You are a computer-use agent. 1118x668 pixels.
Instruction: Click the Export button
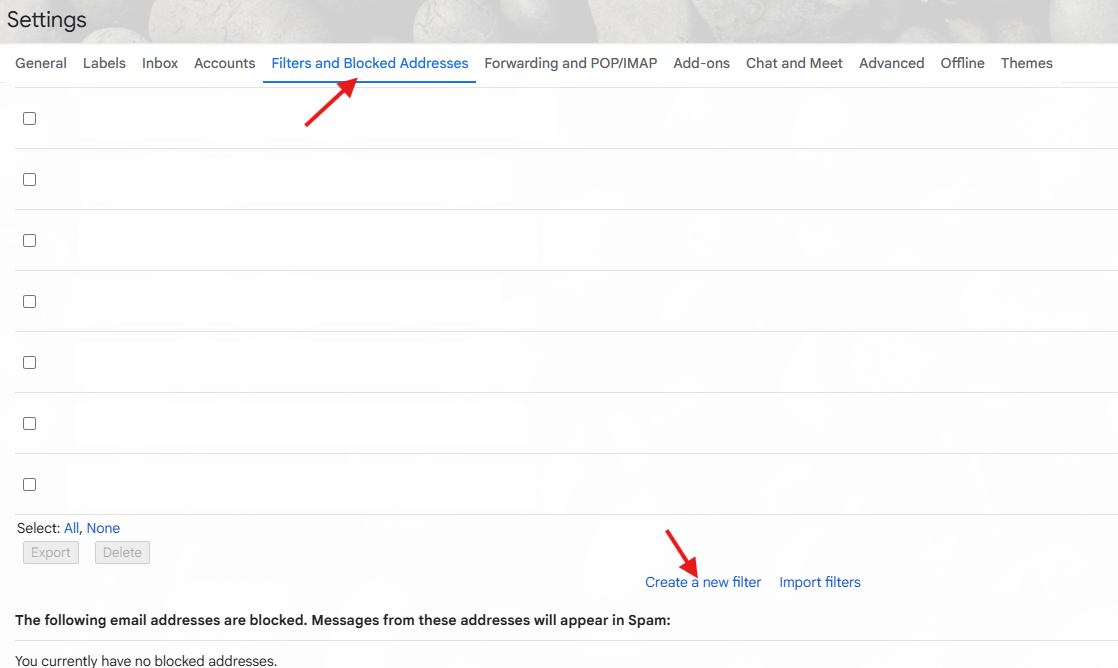(51, 553)
